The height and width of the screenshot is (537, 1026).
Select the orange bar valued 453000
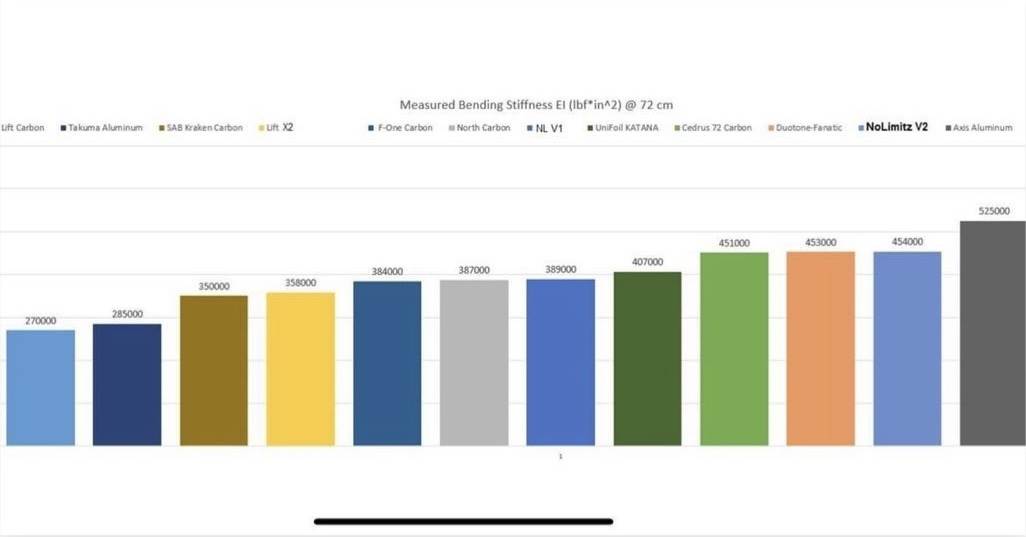820,348
